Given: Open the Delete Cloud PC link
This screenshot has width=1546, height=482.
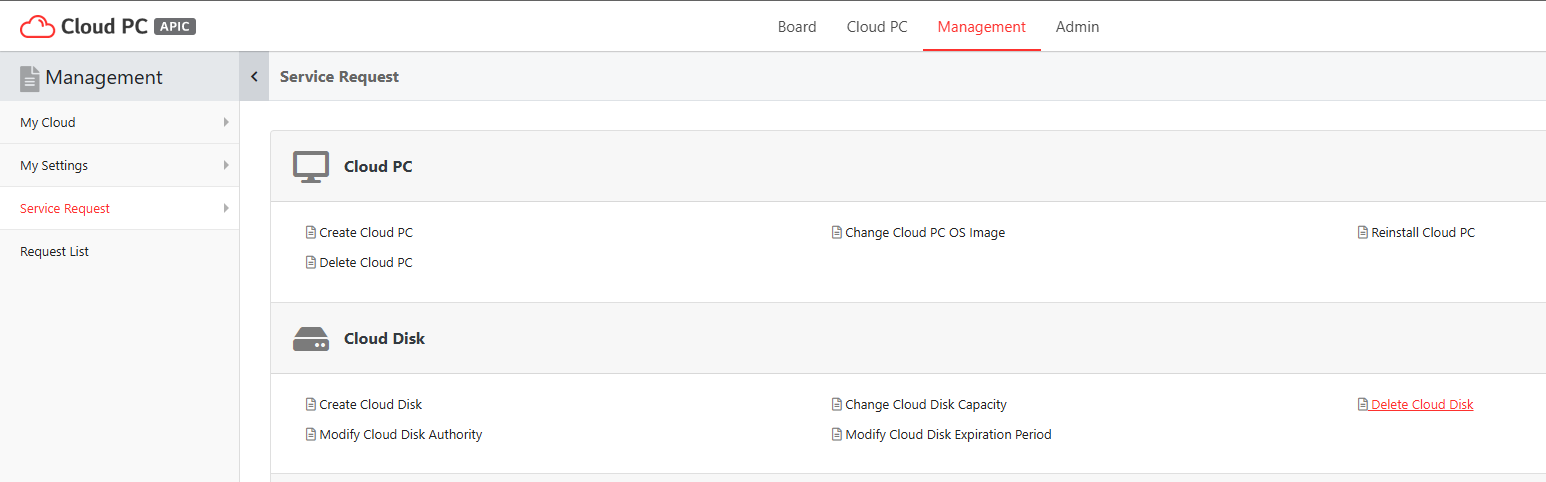Looking at the screenshot, I should 366,262.
